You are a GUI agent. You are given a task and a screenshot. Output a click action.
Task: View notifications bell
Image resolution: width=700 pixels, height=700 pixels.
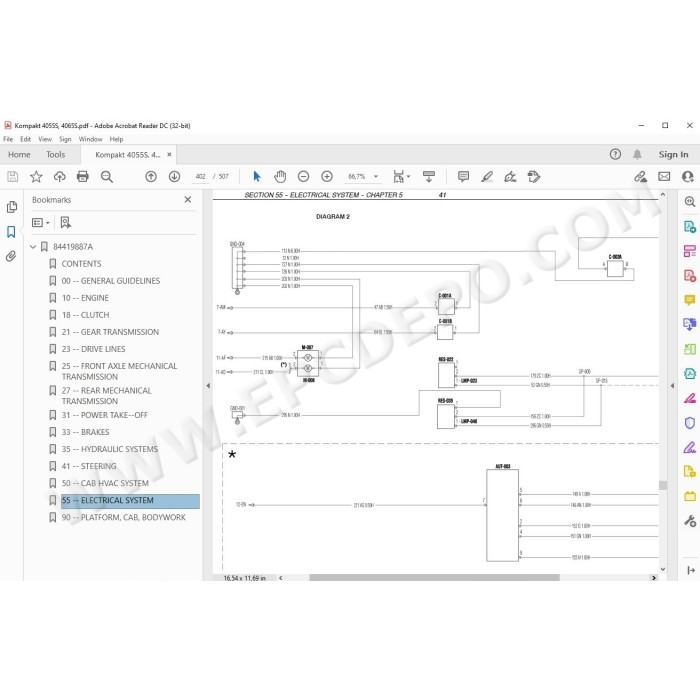point(637,154)
